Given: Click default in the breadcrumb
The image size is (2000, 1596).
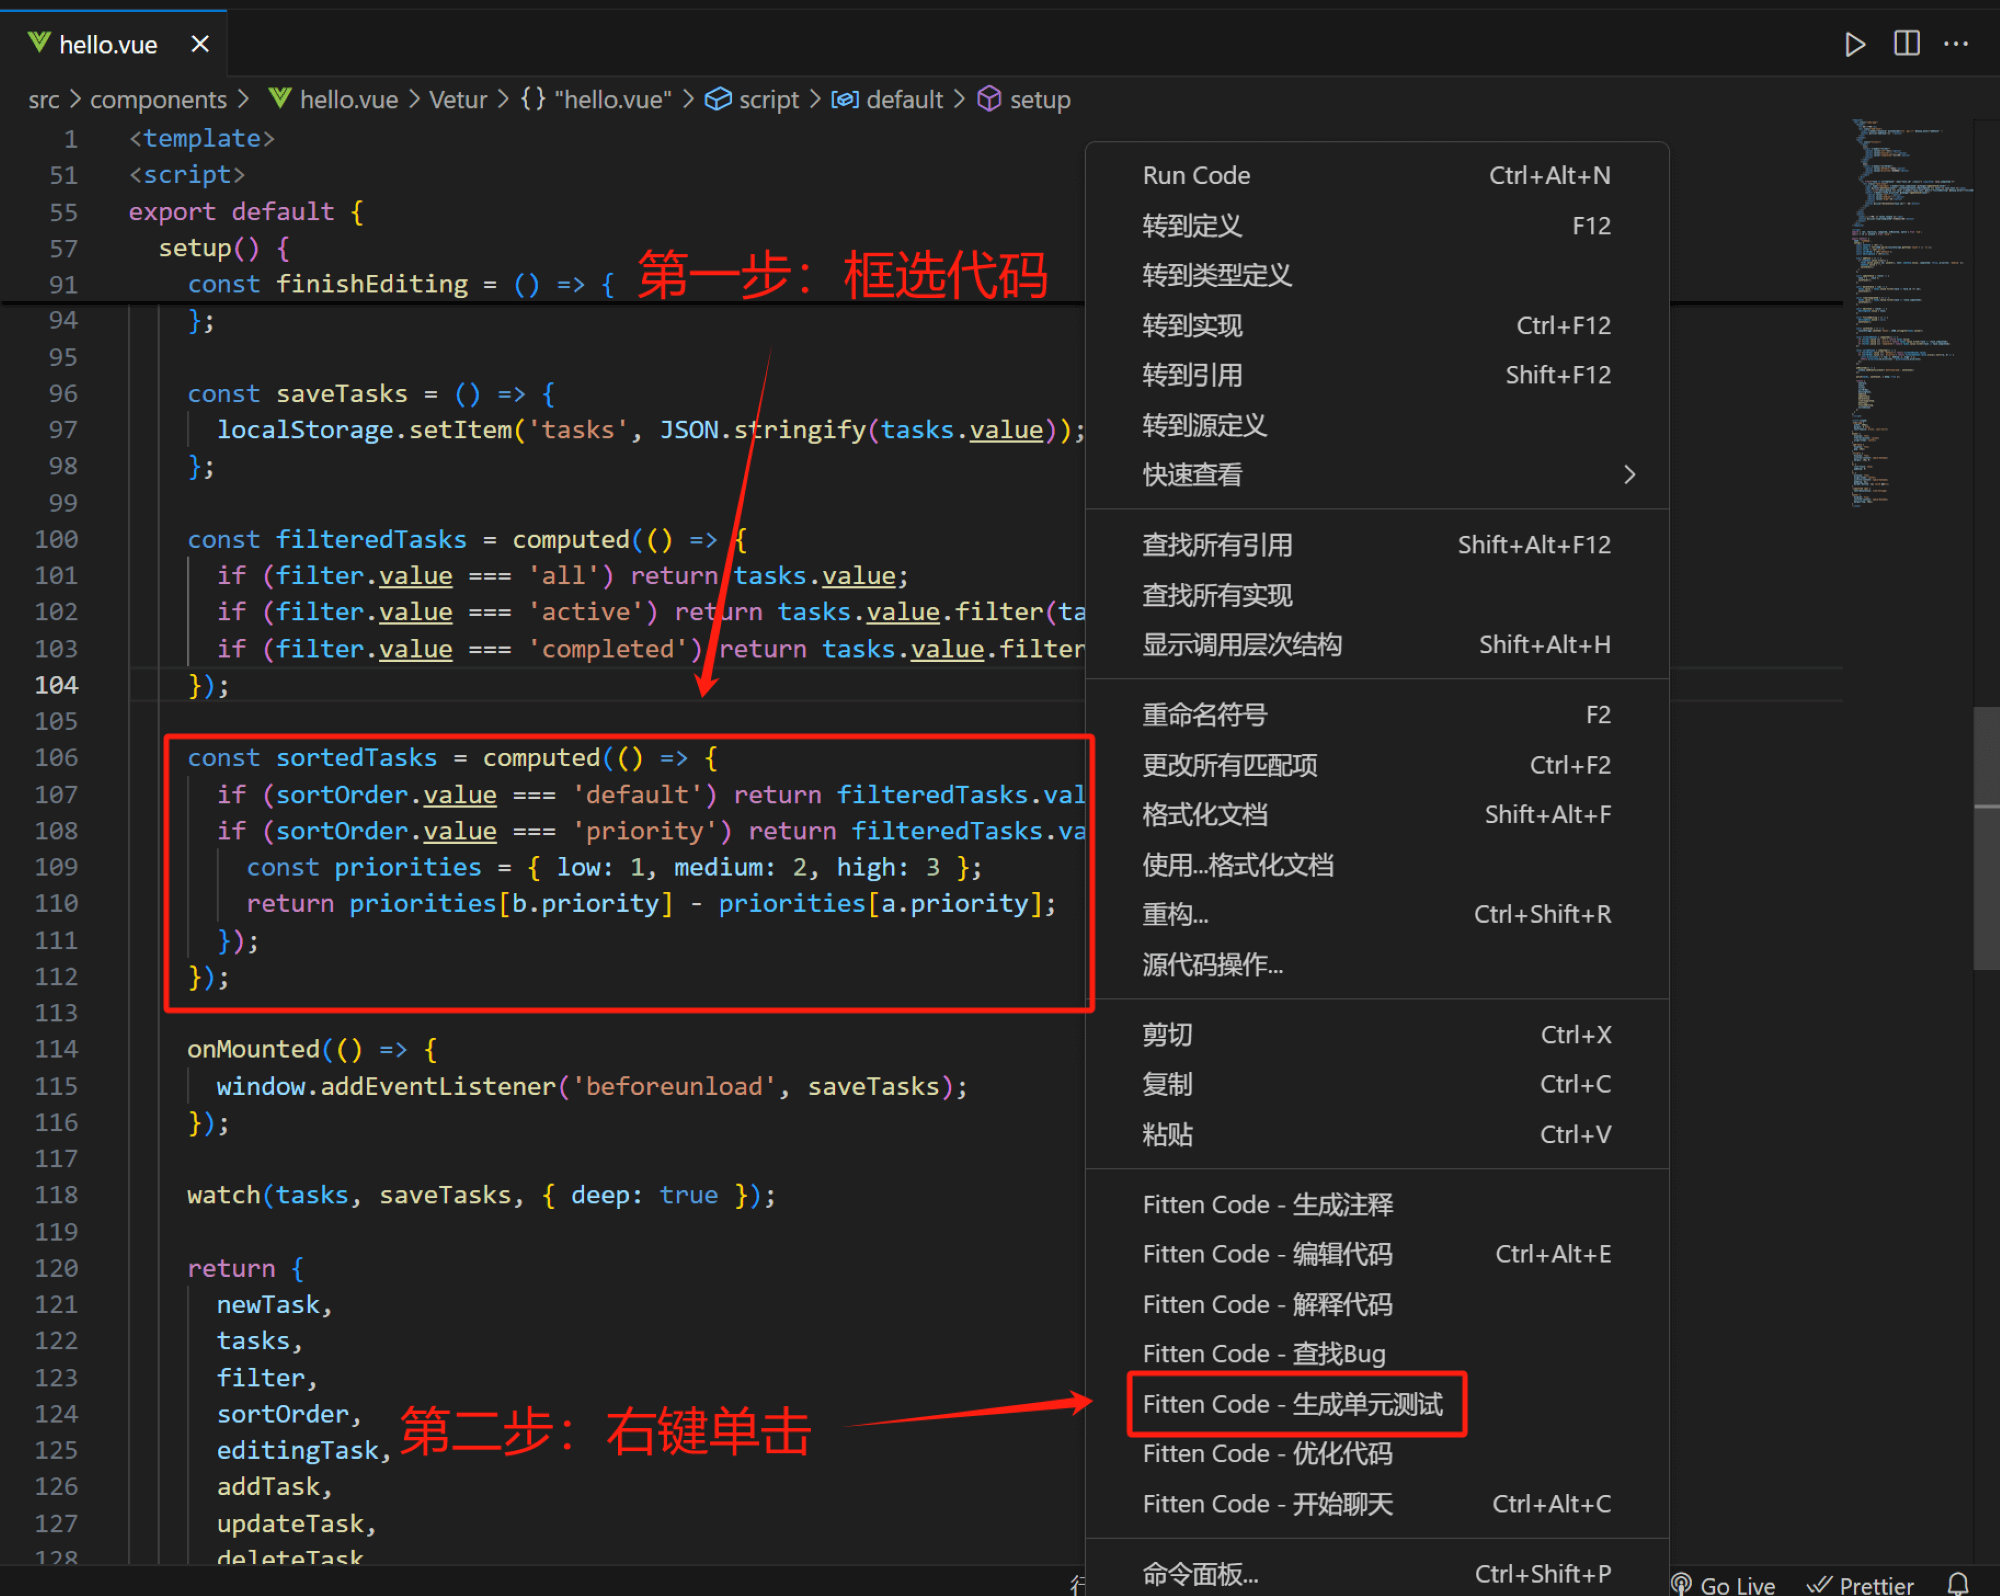Looking at the screenshot, I should [888, 100].
